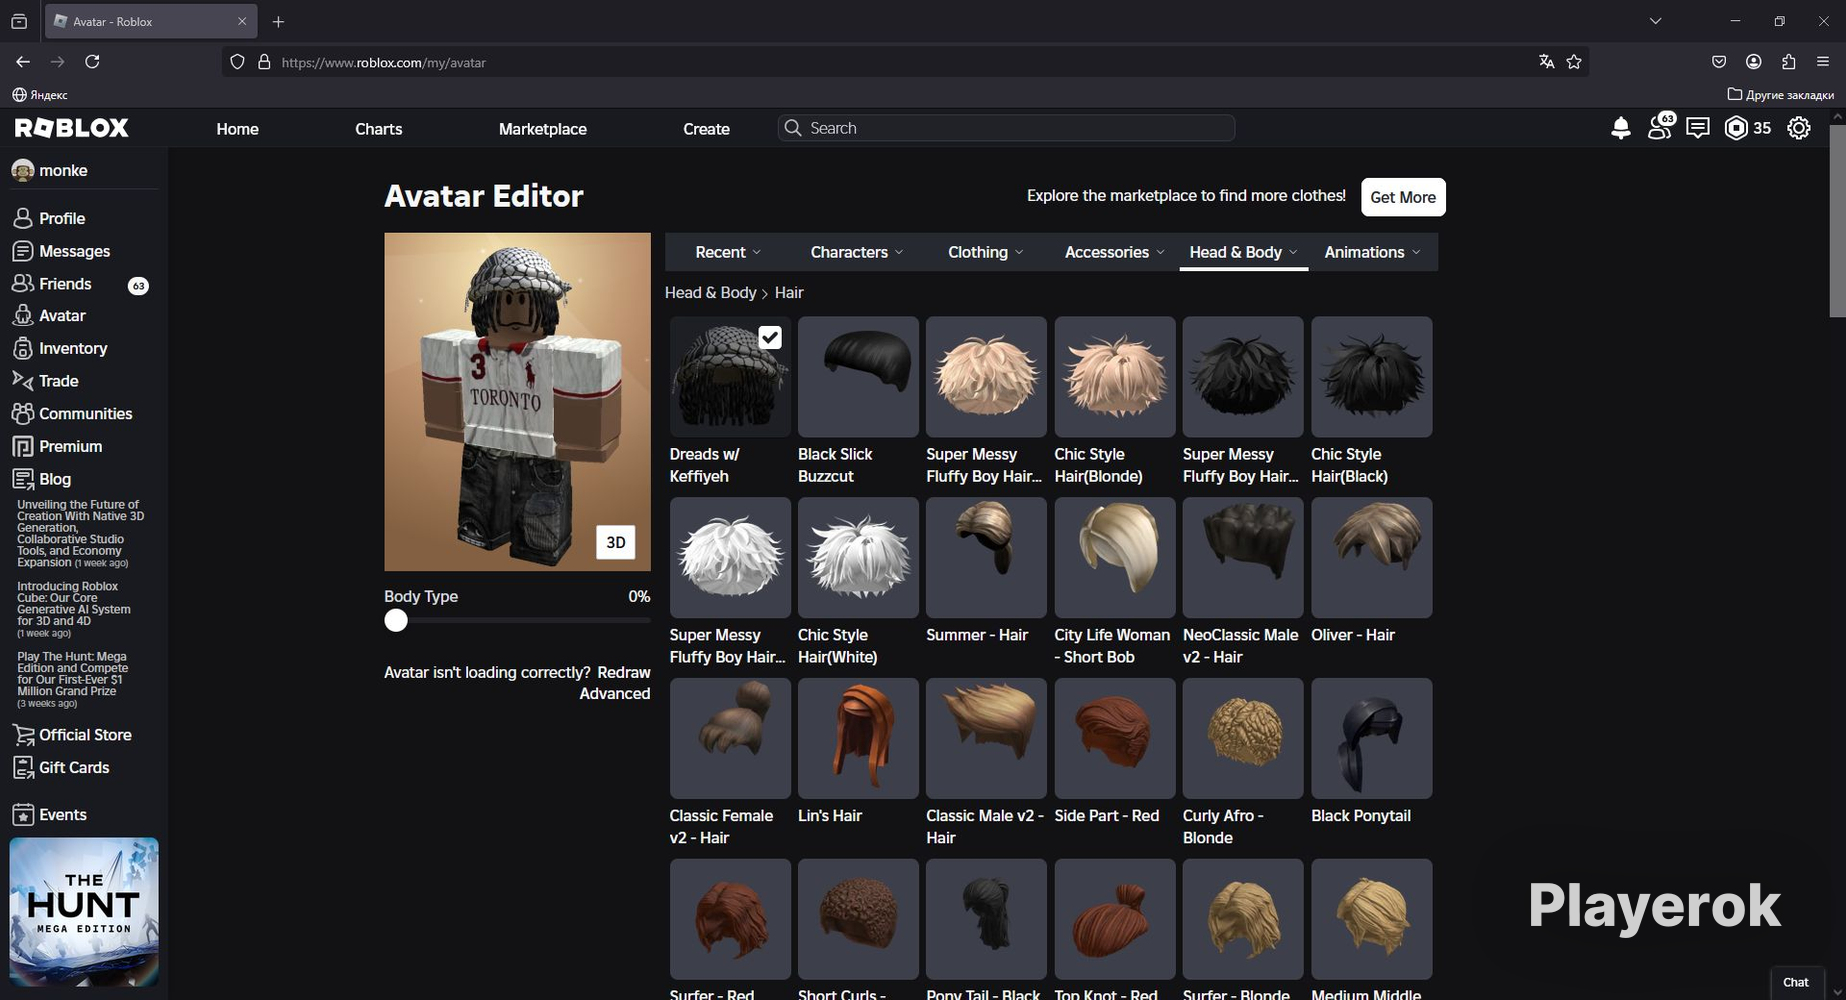Open the notifications bell icon
Viewport: 1846px width, 1000px height.
point(1621,128)
